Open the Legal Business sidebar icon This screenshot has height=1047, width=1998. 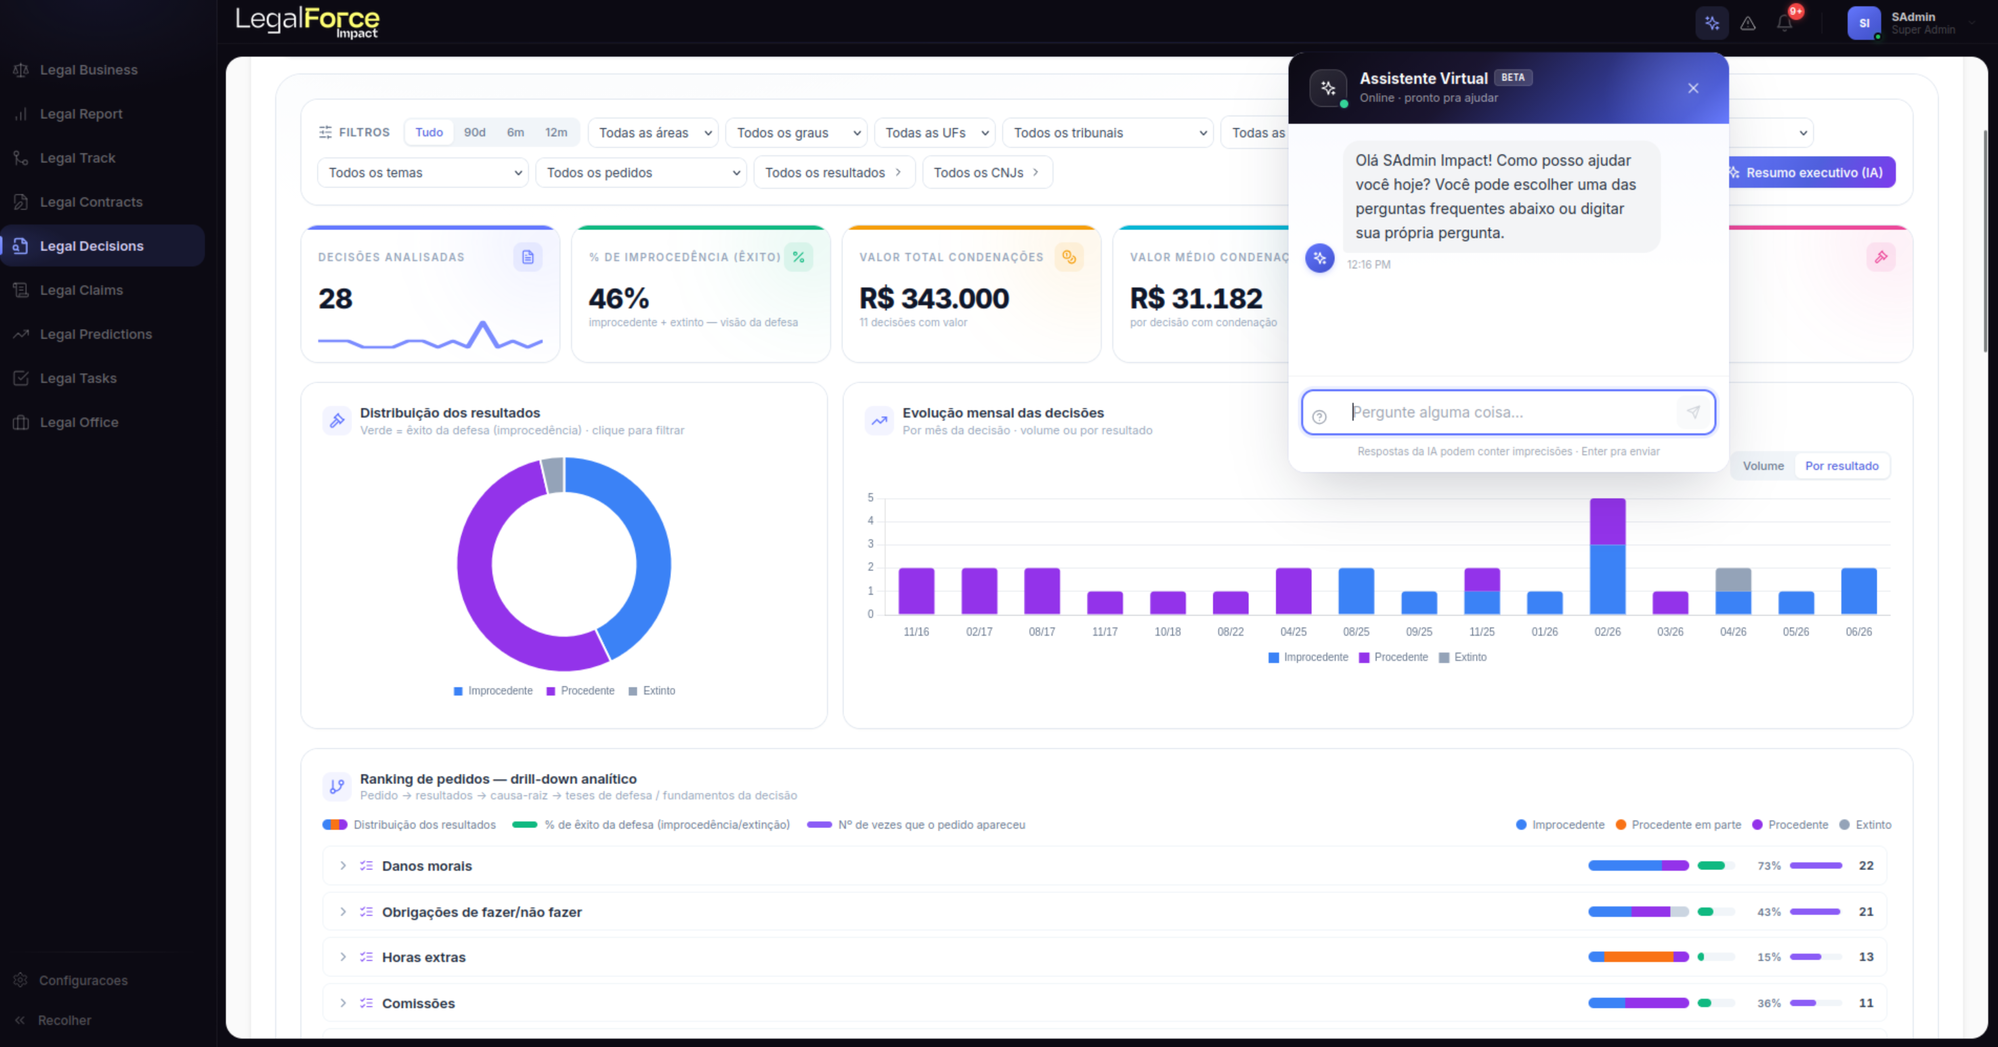tap(21, 70)
